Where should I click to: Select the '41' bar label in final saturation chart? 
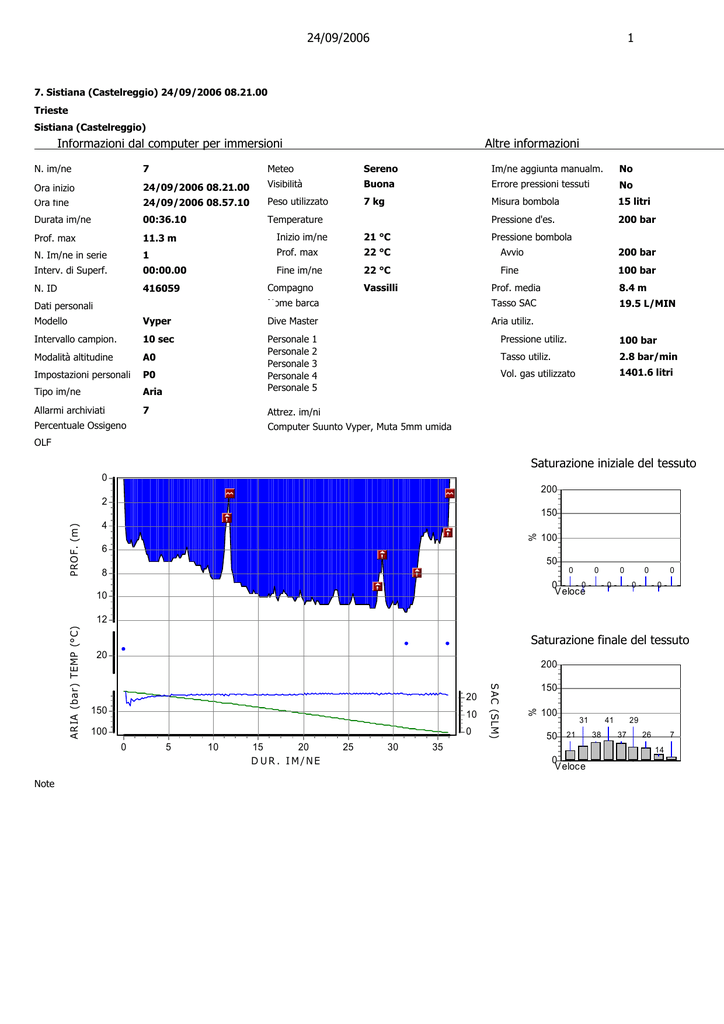pos(609,720)
